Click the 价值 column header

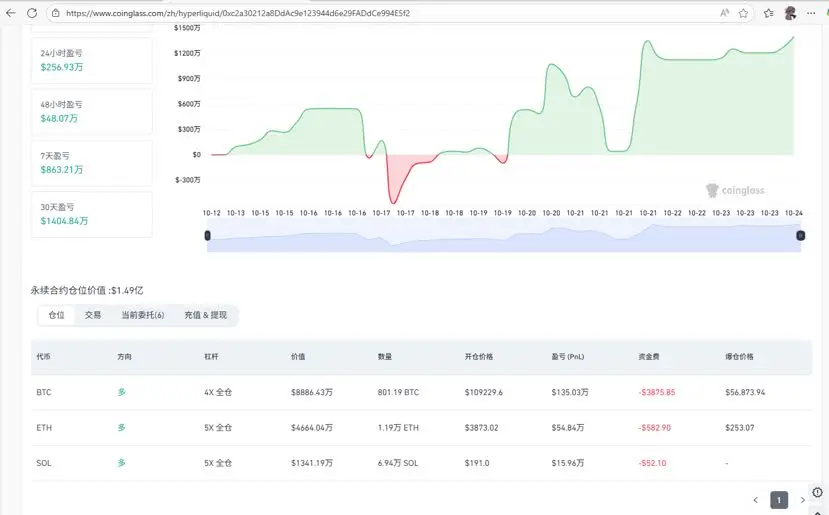(298, 357)
